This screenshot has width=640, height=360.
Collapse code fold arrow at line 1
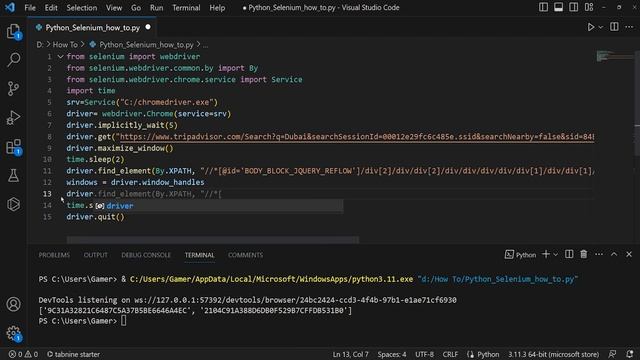(x=60, y=57)
